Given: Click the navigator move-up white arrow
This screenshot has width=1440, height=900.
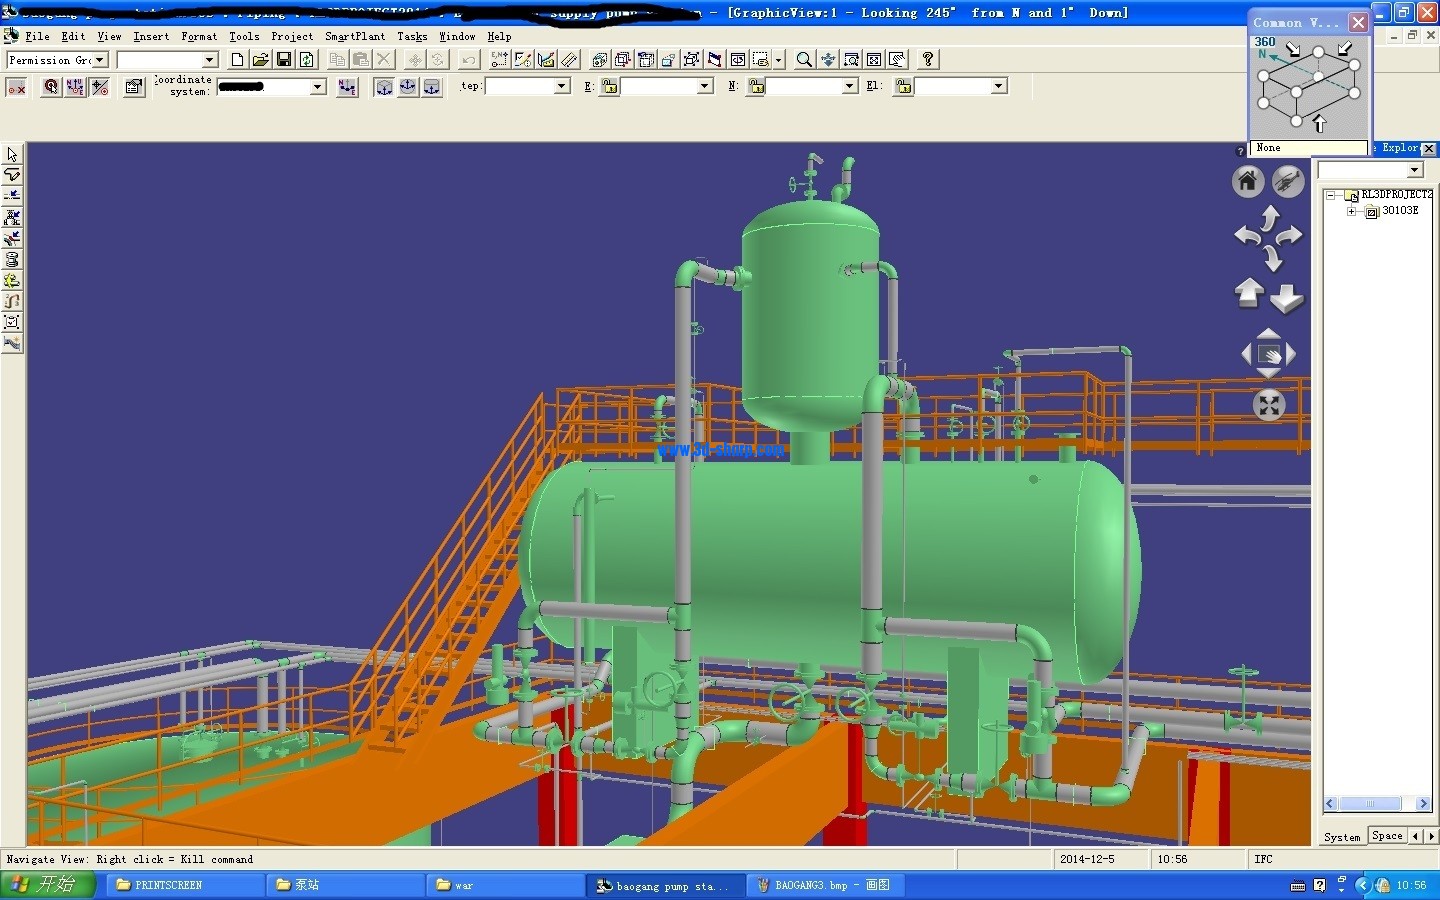Looking at the screenshot, I should pyautogui.click(x=1249, y=293).
